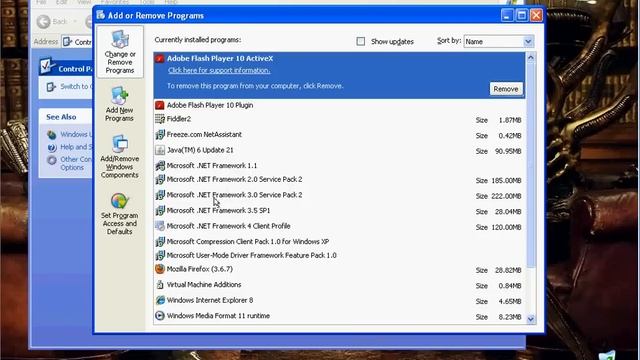640x360 pixels.
Task: Select Microsoft User-Mode Driver Framework Feature Pack
Action: pyautogui.click(x=340, y=255)
